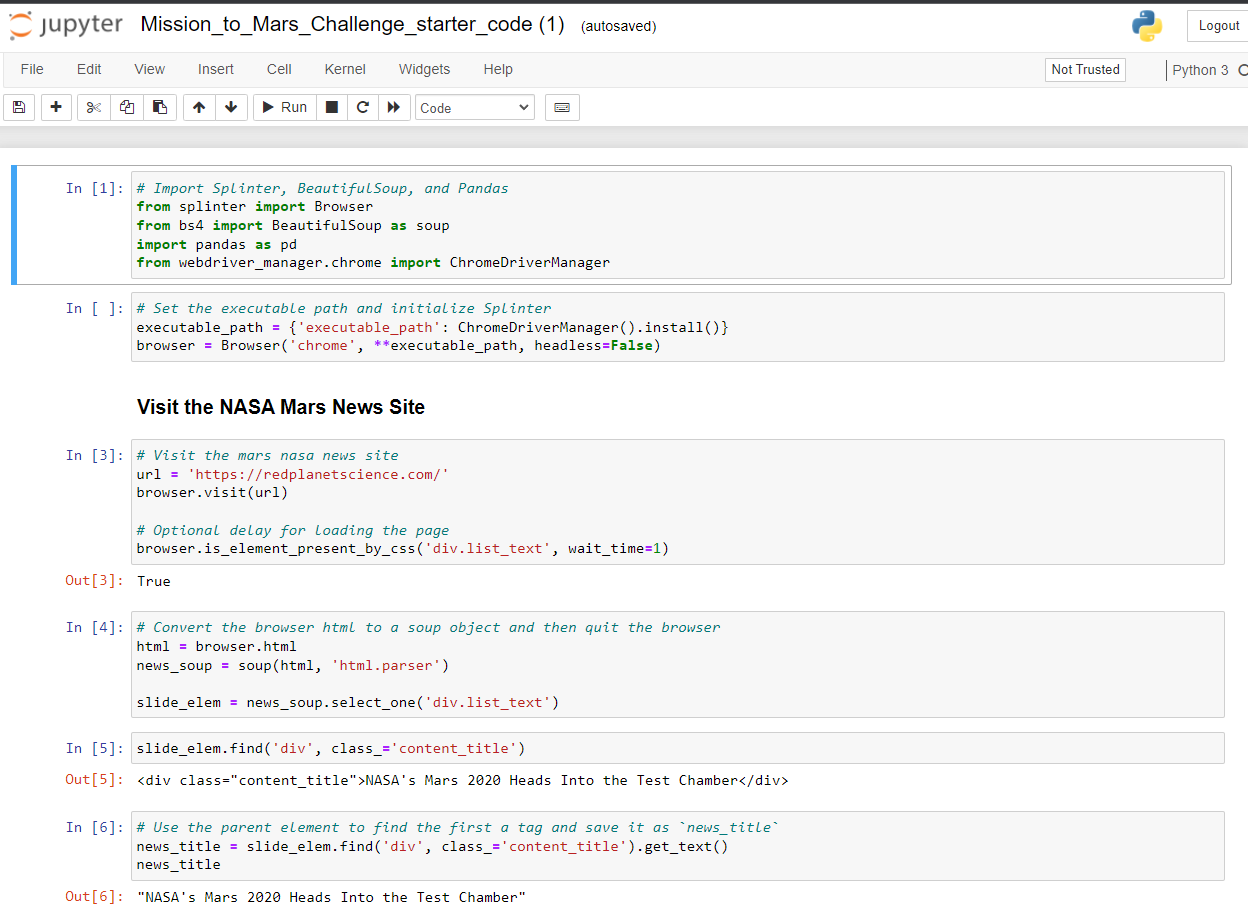Interrupt the kernel with the stop icon
The width and height of the screenshot is (1248, 904).
coord(331,107)
